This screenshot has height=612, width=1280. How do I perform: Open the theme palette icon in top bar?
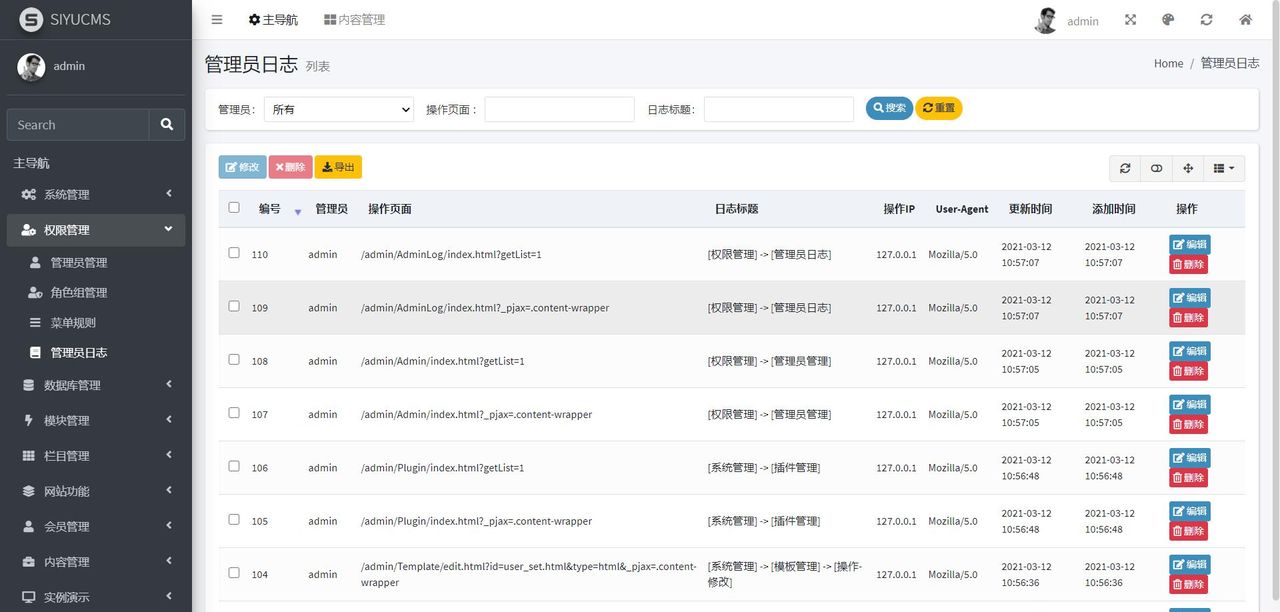click(1168, 18)
